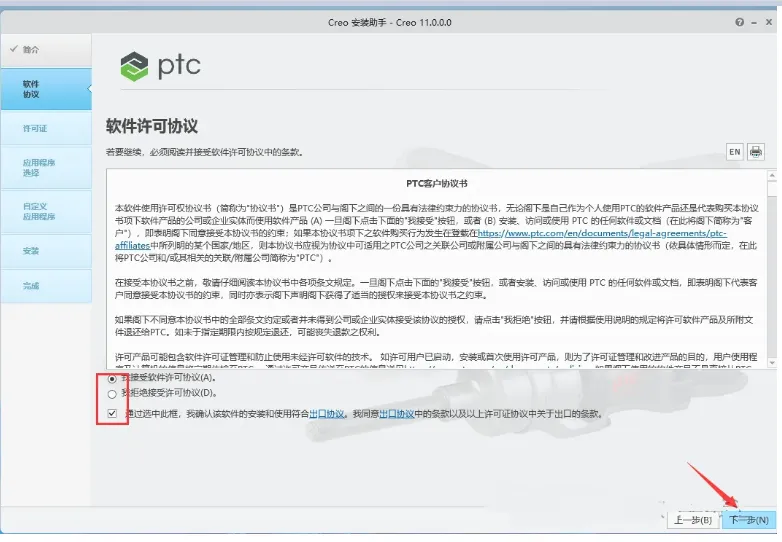Screen dimensions: 782x542
Task: Open the ptc.com legal-agreements hyperlink
Action: pos(602,233)
